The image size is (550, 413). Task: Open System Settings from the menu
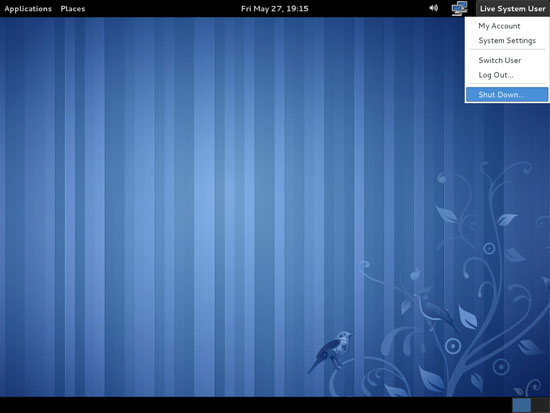507,41
